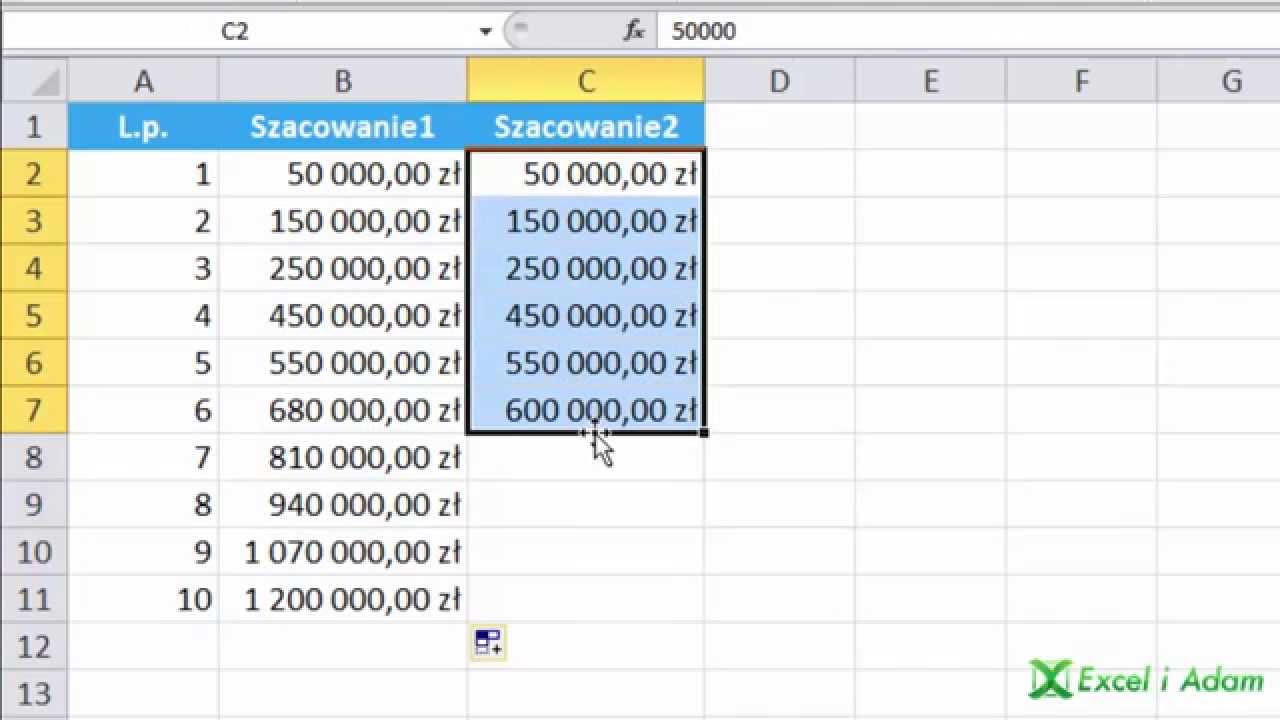Open the Auto Fill Options button
The height and width of the screenshot is (720, 1280).
tap(489, 643)
